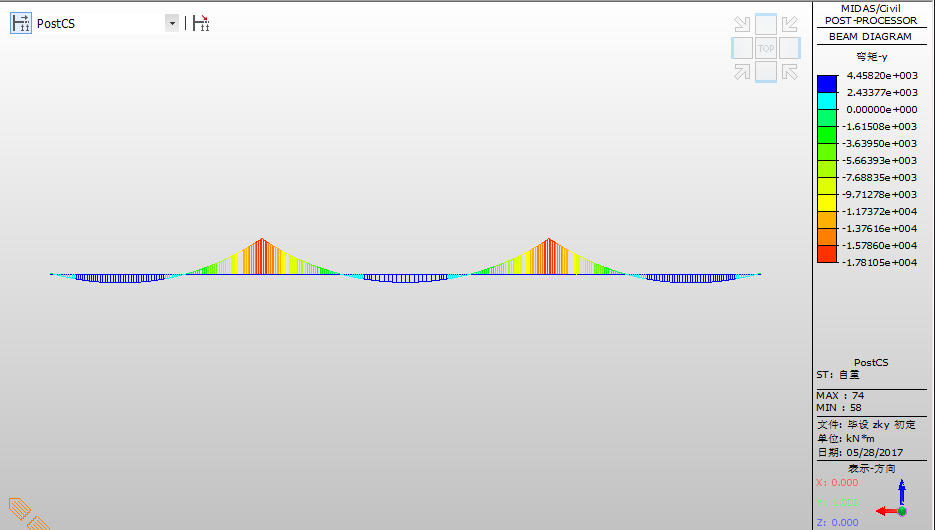Image resolution: width=935 pixels, height=530 pixels.
Task: Click the orange legend swatch near -1.57860e+004
Action: point(827,237)
